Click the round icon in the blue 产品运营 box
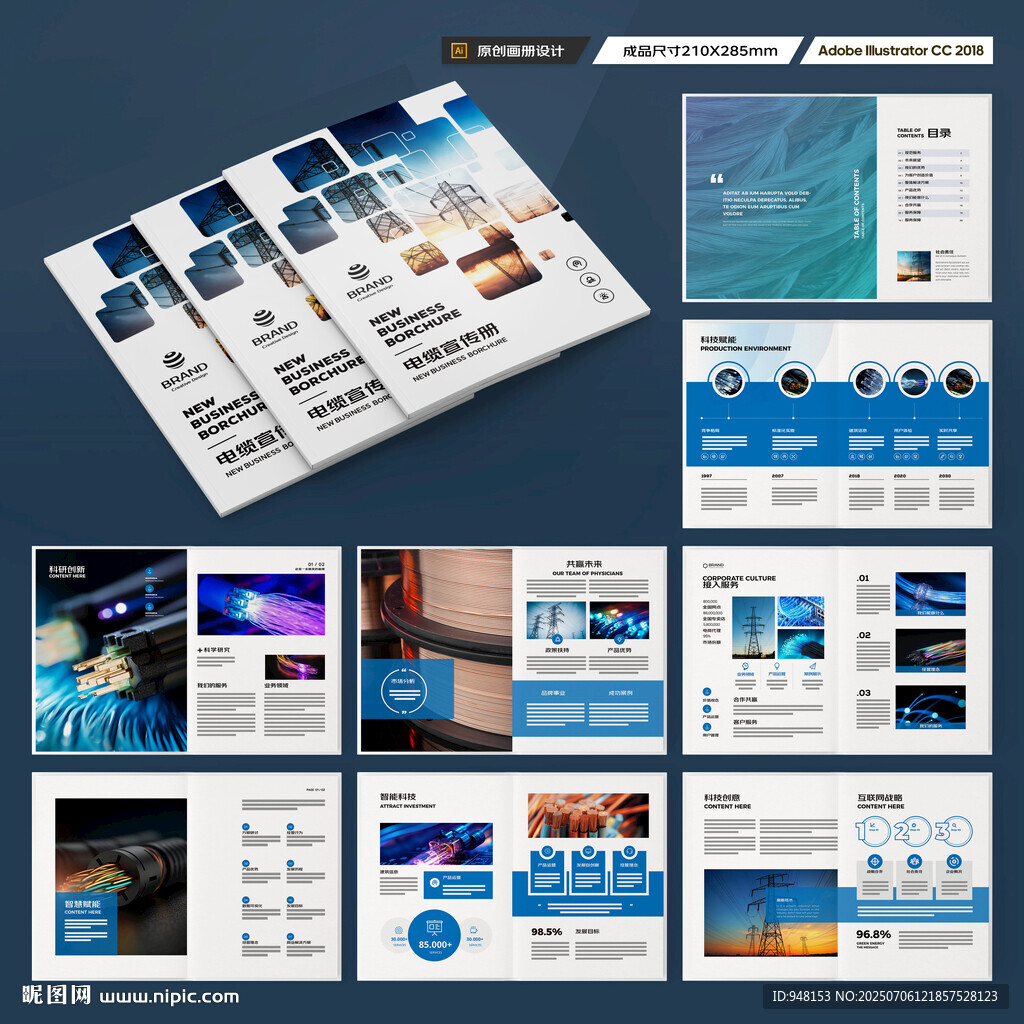Screen dimensions: 1024x1024 click(435, 884)
